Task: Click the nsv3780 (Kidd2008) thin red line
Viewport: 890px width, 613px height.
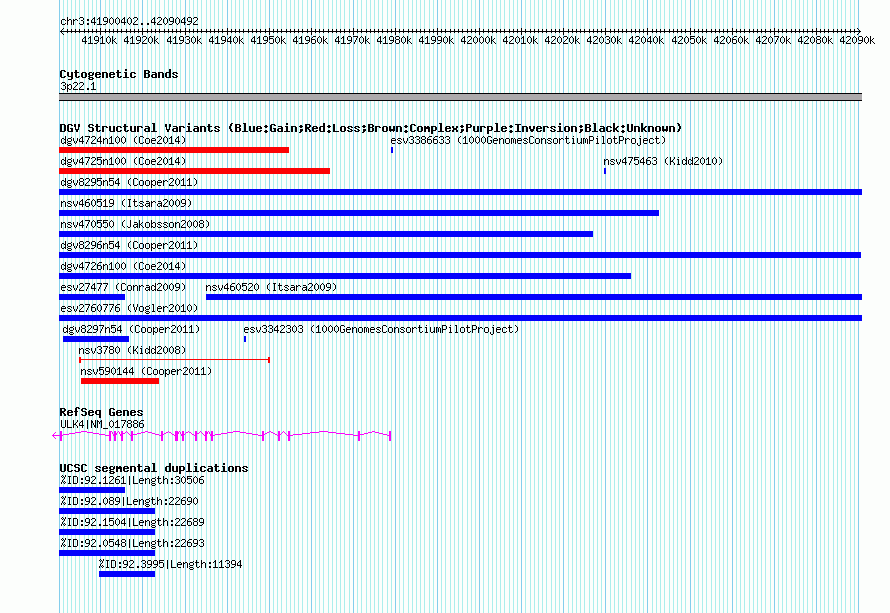Action: pos(174,360)
